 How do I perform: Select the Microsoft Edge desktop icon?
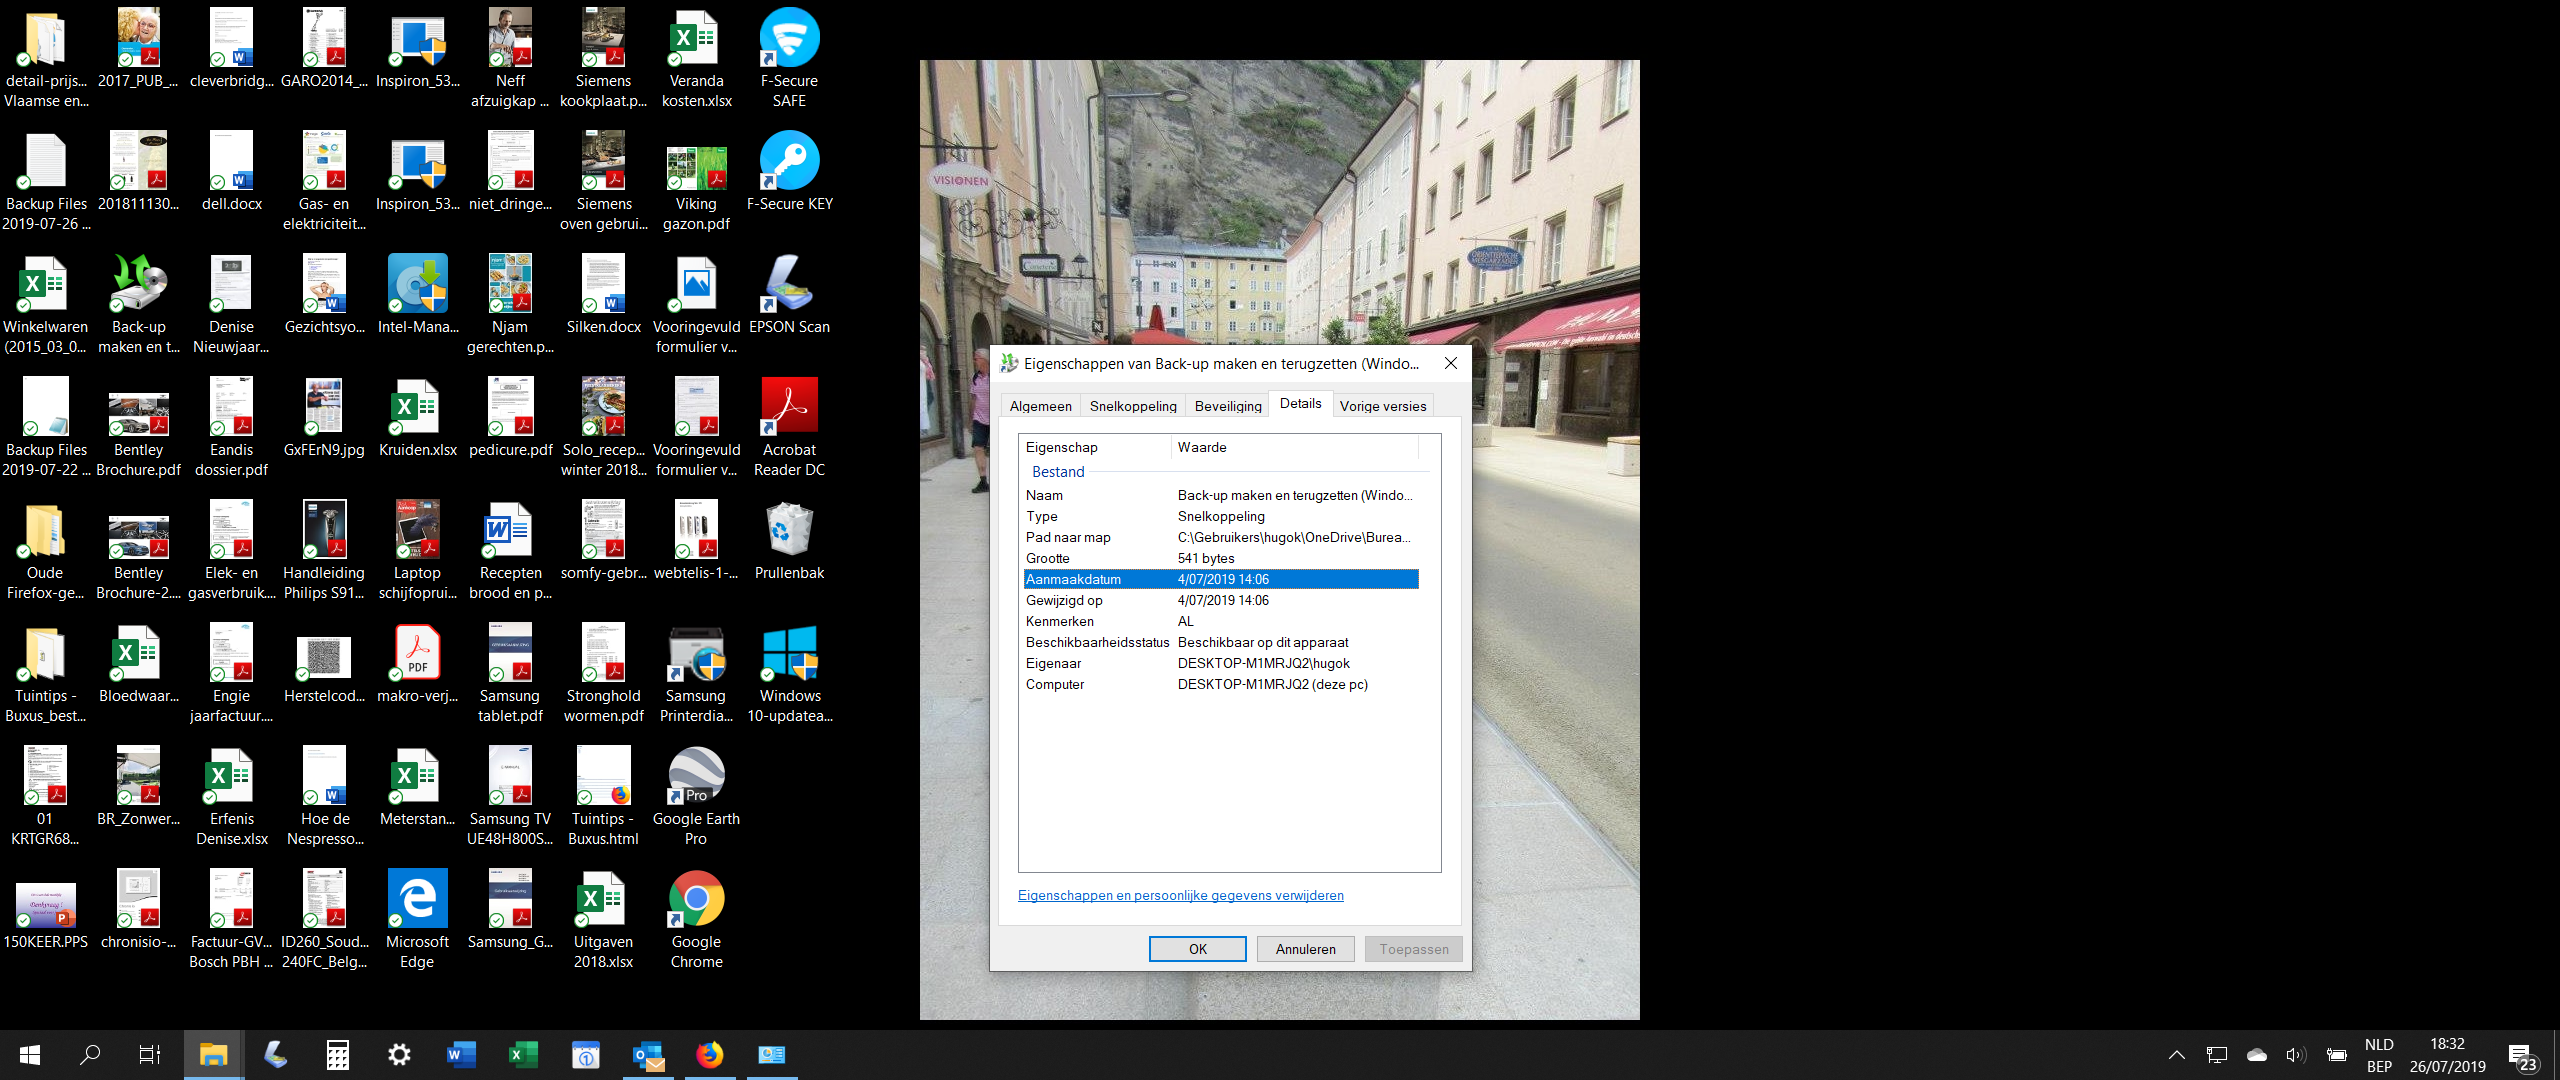(x=417, y=919)
